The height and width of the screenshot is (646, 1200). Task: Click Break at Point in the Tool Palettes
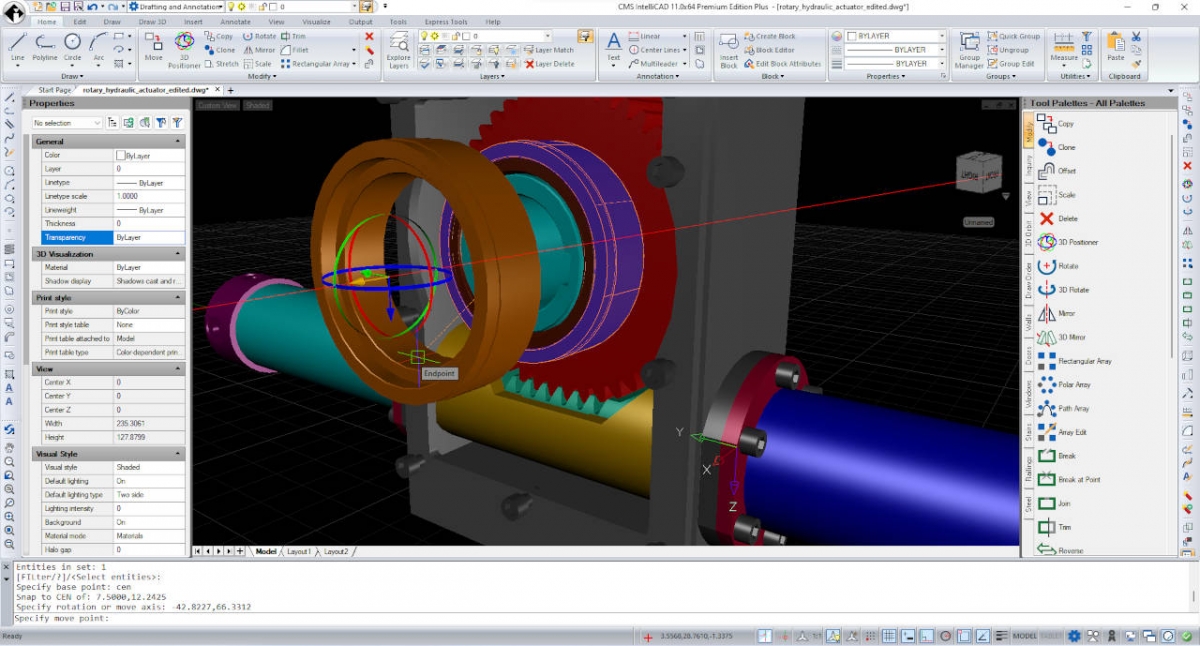(x=1066, y=479)
